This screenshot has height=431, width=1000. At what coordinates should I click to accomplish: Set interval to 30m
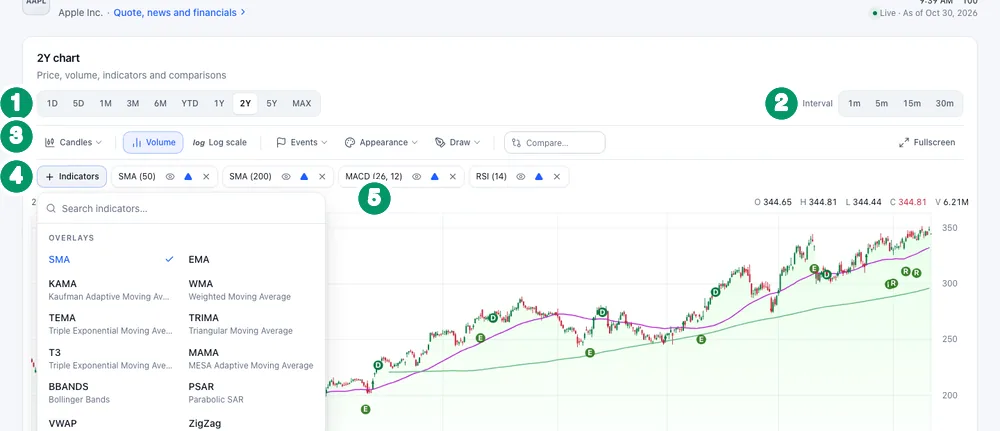(x=945, y=103)
